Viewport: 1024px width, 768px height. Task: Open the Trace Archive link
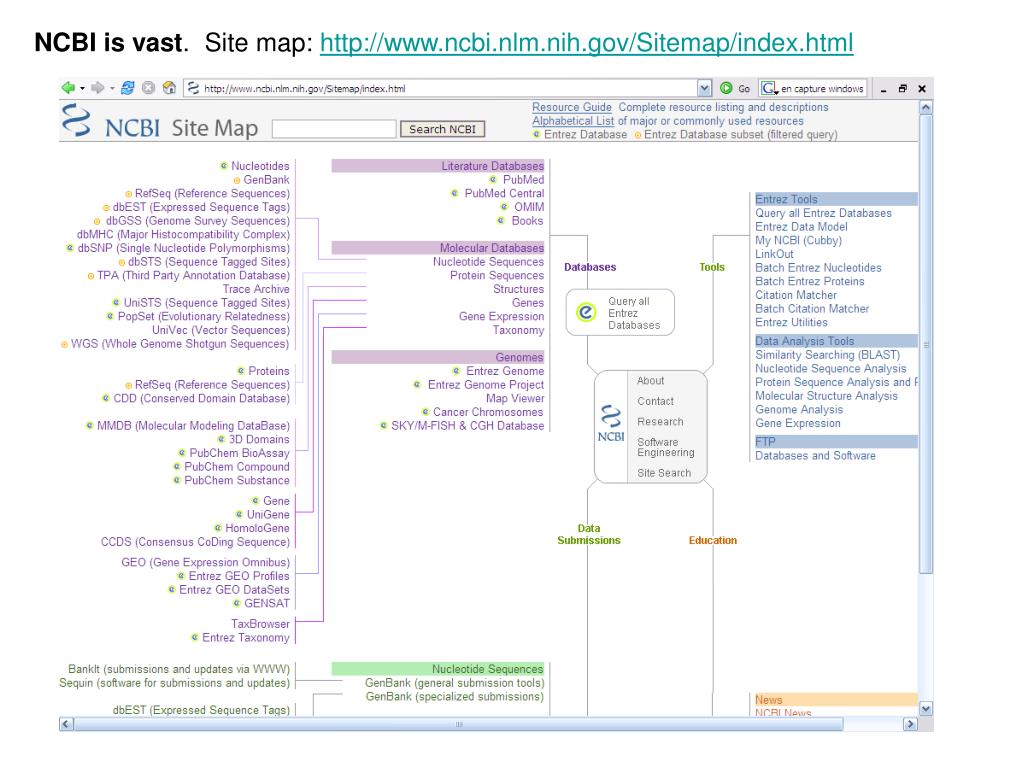click(x=256, y=289)
